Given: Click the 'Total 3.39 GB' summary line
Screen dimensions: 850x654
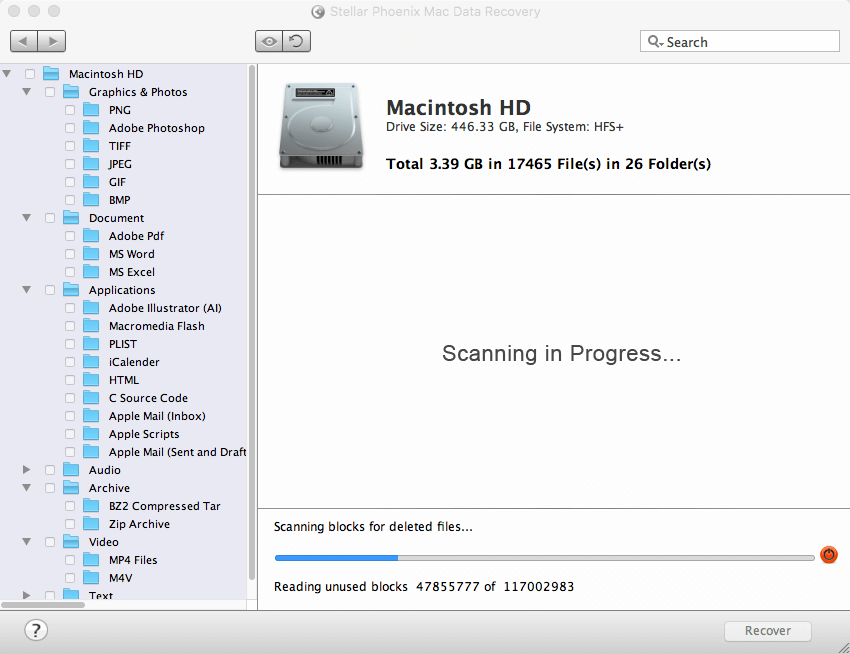Looking at the screenshot, I should (x=548, y=164).
